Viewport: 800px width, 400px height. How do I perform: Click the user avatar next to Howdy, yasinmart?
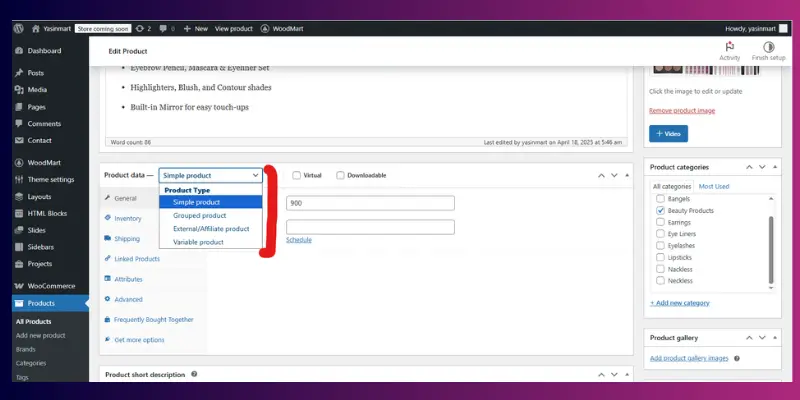coord(783,29)
